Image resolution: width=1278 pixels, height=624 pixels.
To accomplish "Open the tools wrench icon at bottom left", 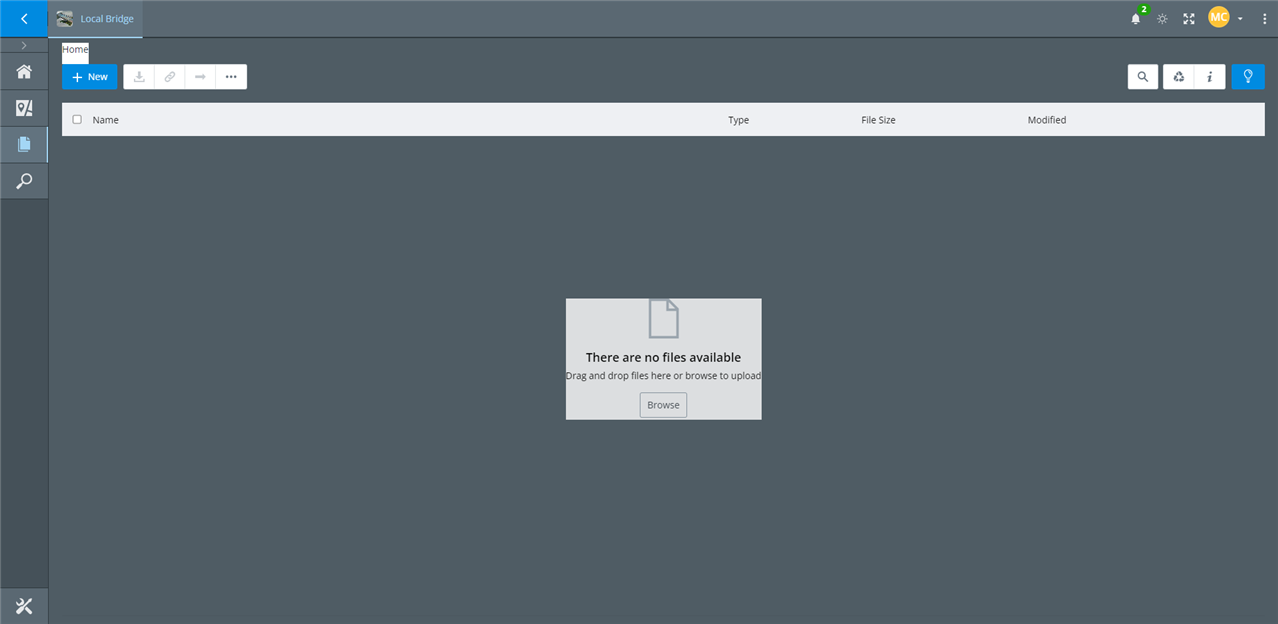I will coord(23,605).
